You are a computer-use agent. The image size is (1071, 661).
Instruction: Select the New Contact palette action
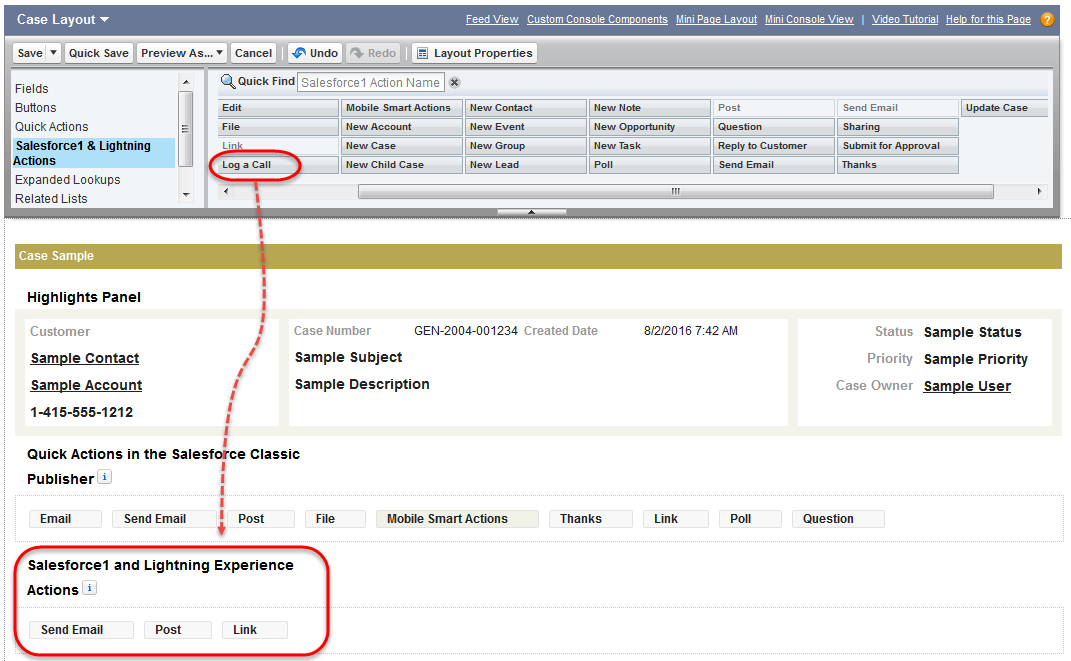tap(526, 108)
